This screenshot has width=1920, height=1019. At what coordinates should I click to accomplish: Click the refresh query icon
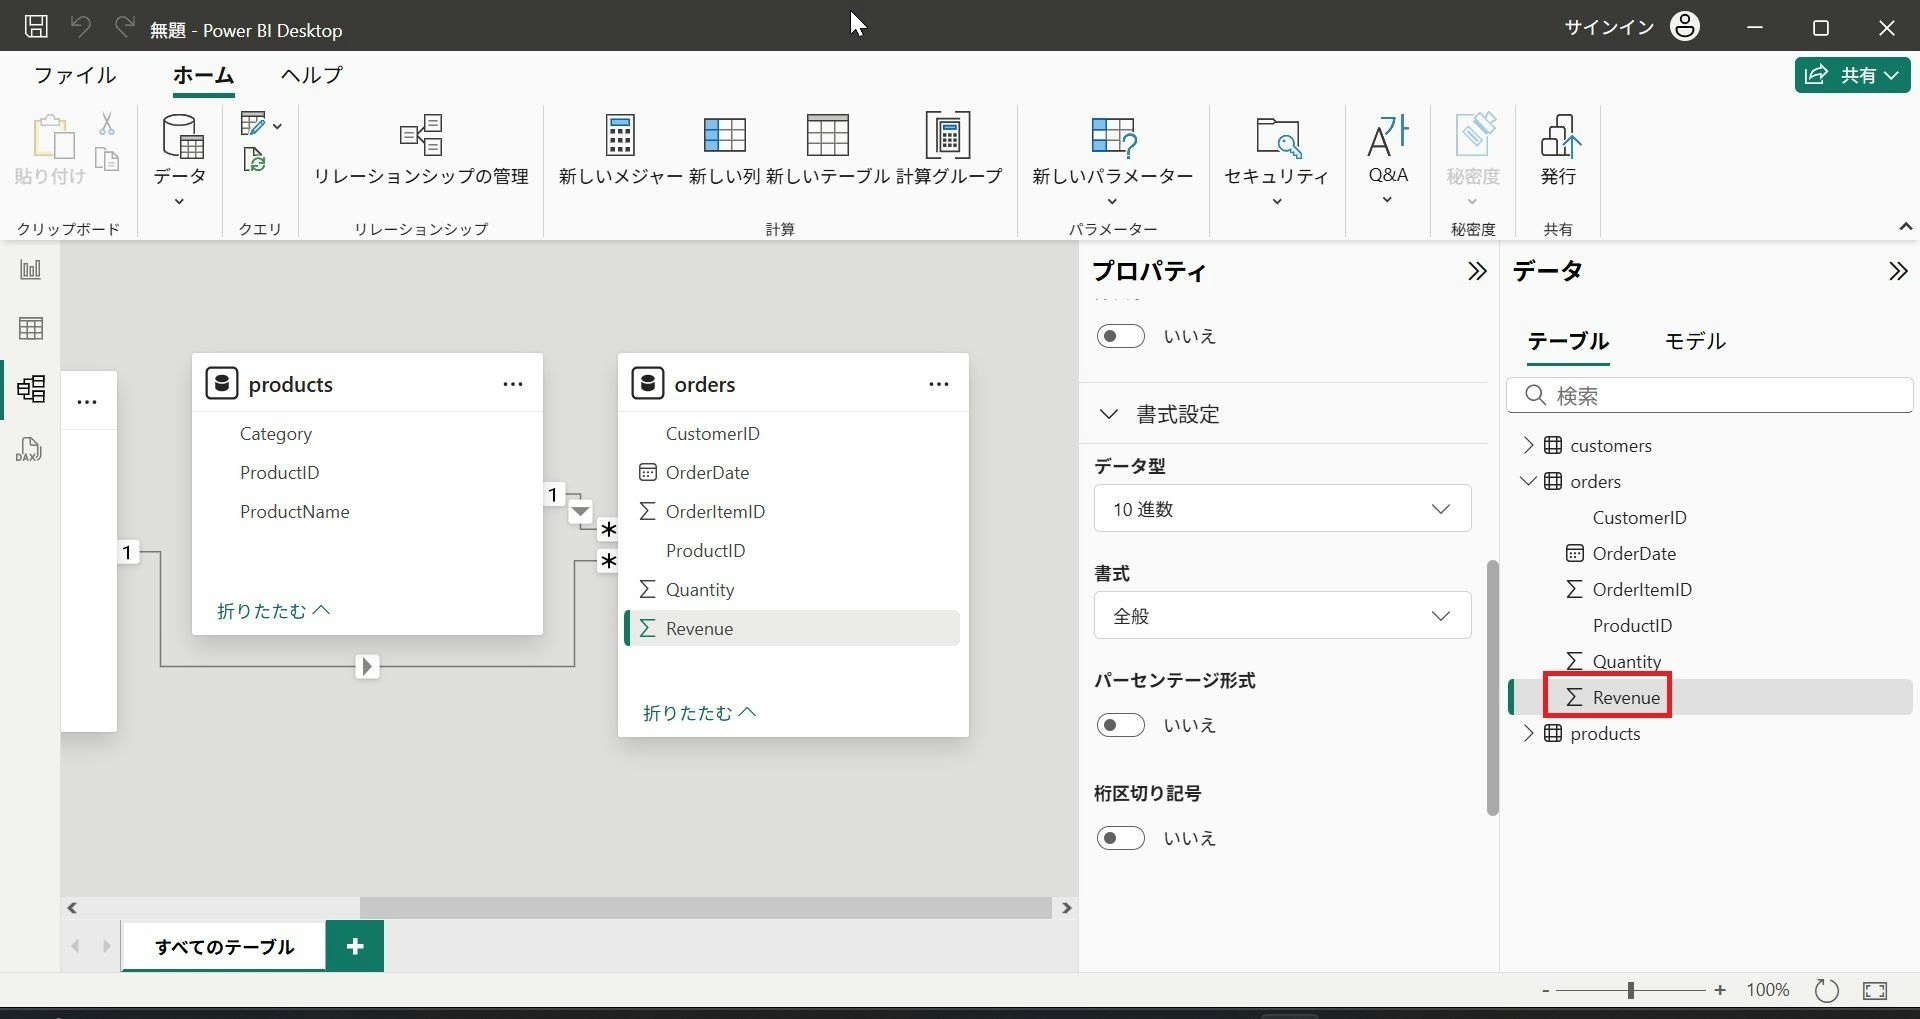(x=254, y=159)
